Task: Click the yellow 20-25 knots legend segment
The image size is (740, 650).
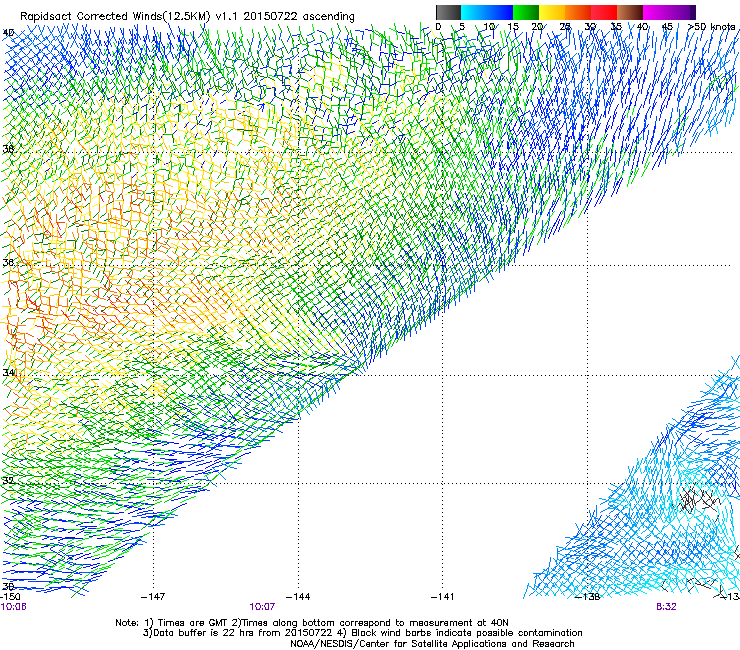Action: (x=551, y=12)
